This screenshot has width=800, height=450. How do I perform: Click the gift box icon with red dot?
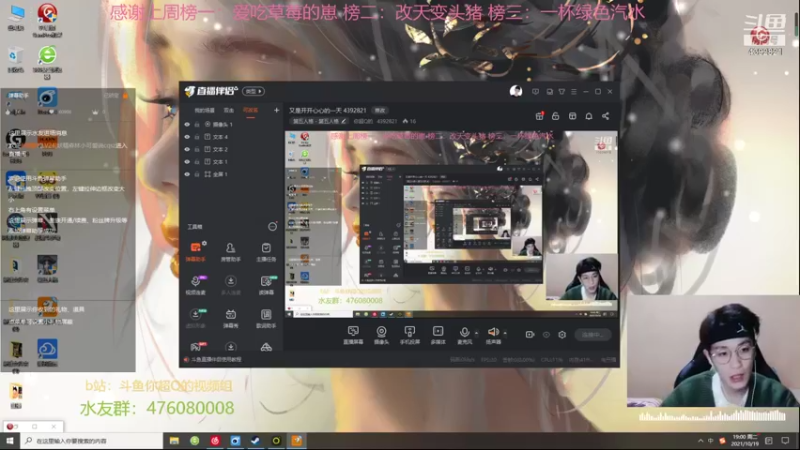[x=539, y=116]
